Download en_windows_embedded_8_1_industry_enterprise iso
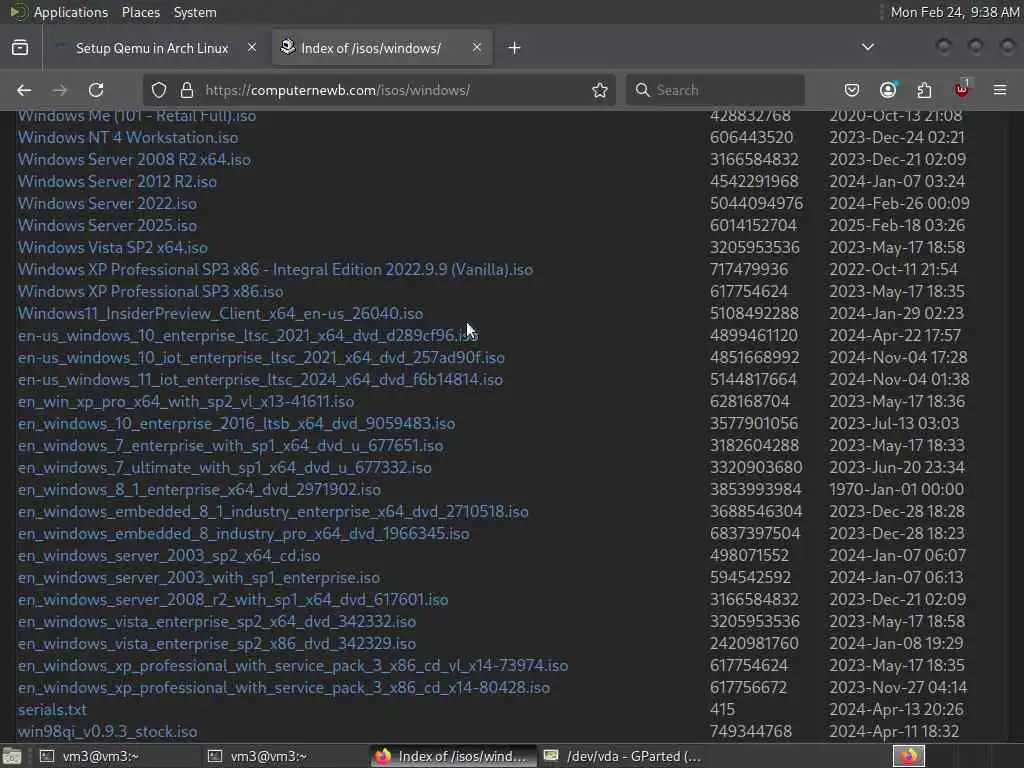 273,512
